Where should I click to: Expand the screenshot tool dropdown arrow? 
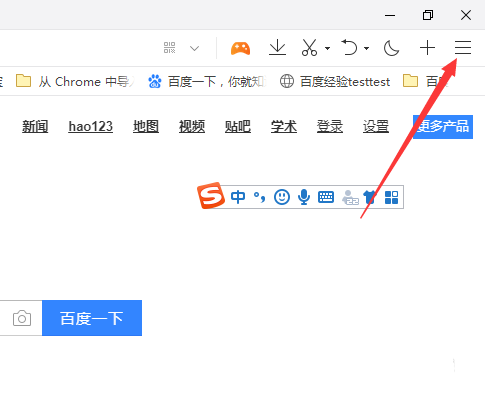click(x=327, y=48)
